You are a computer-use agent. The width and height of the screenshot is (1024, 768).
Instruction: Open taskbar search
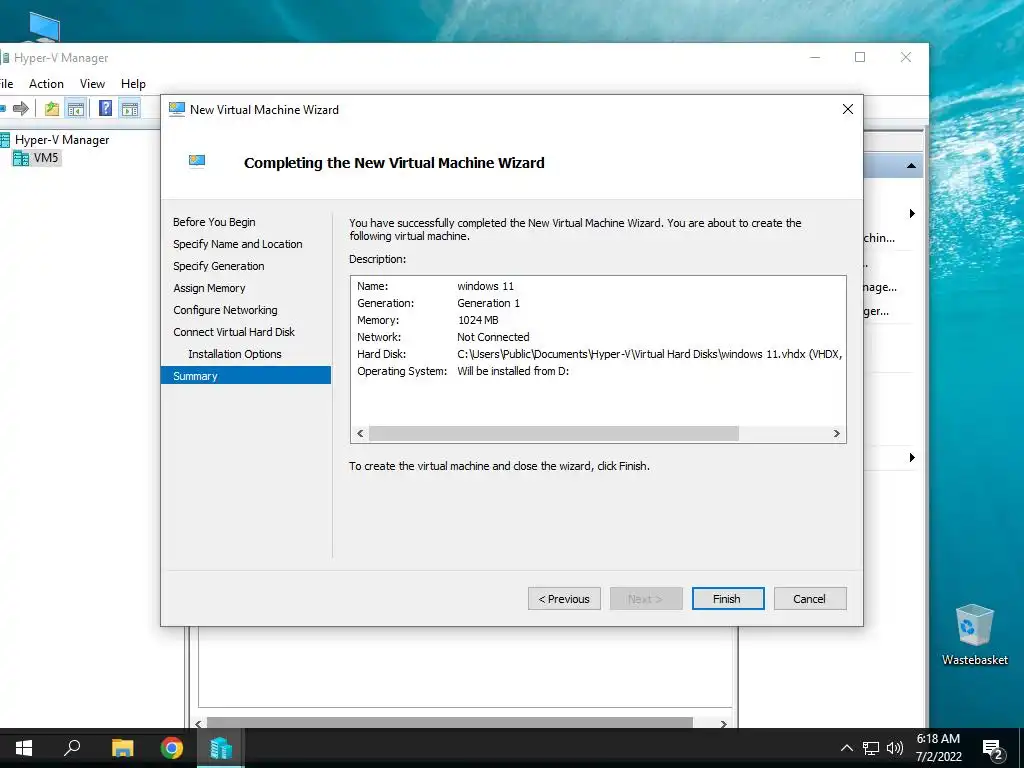[72, 748]
